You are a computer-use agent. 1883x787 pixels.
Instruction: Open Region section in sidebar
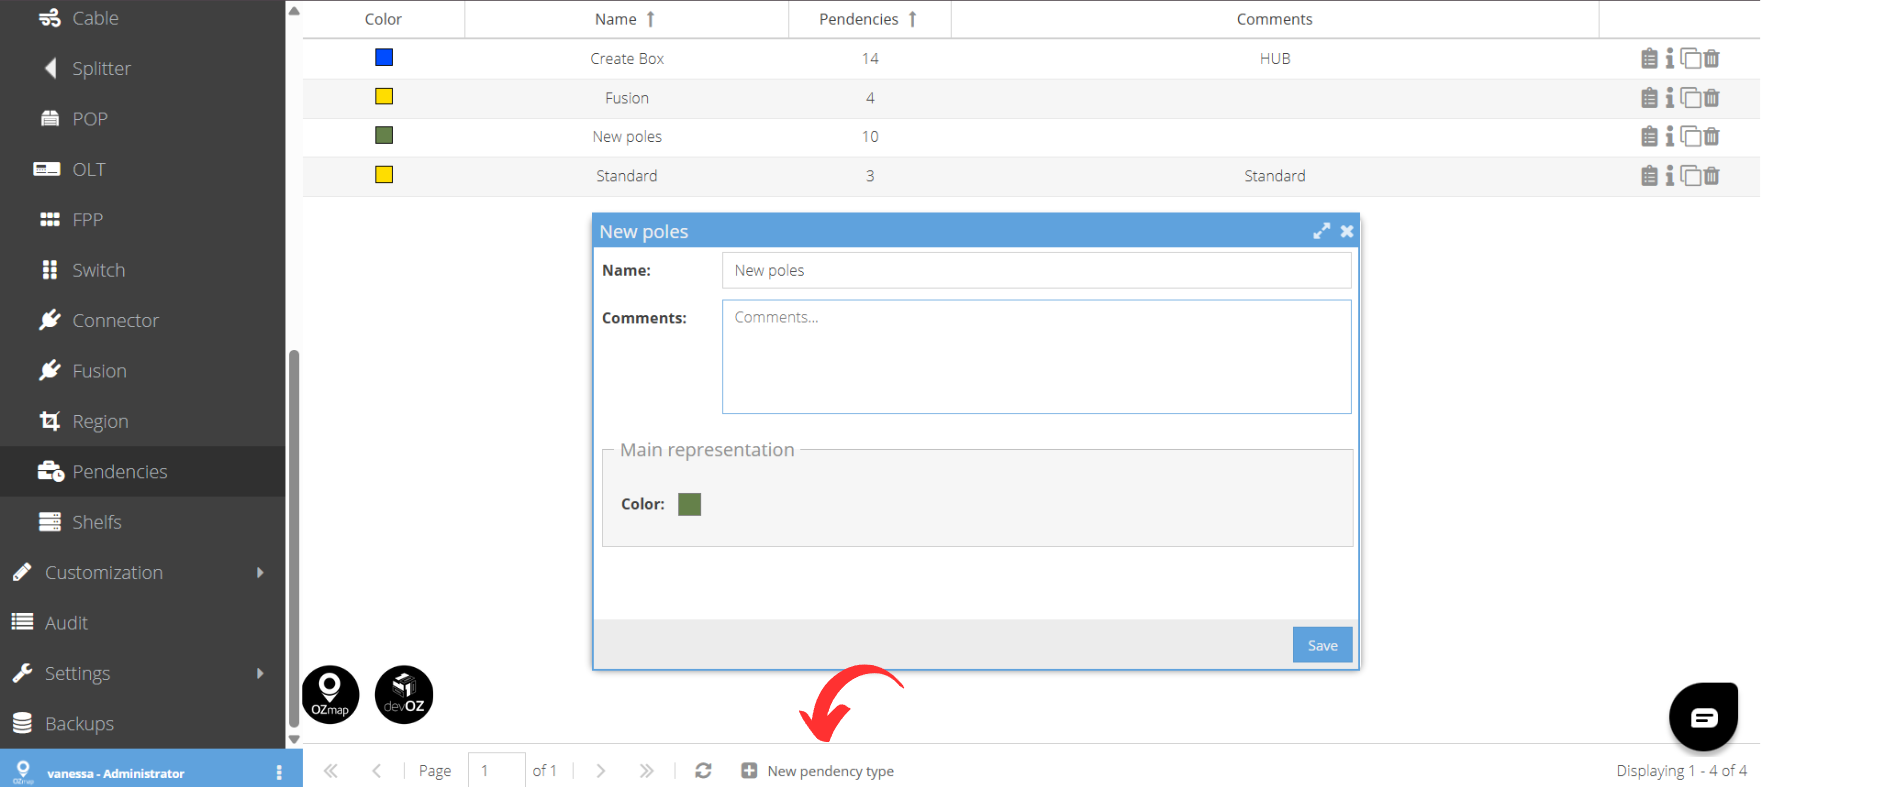coord(143,421)
